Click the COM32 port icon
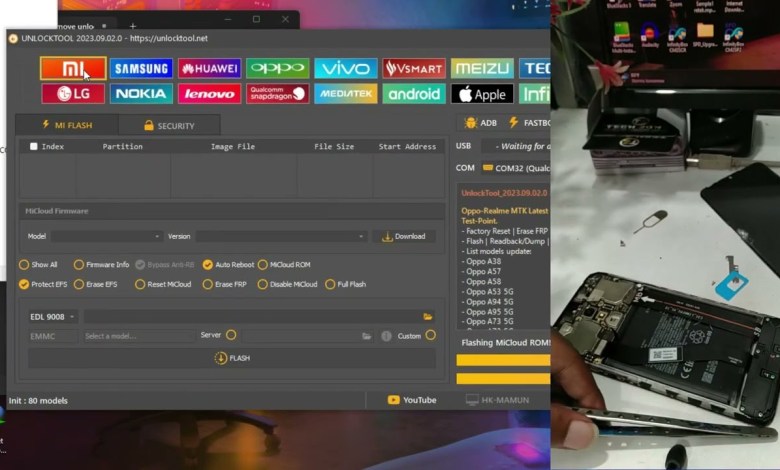The height and width of the screenshot is (470, 780). click(x=488, y=168)
